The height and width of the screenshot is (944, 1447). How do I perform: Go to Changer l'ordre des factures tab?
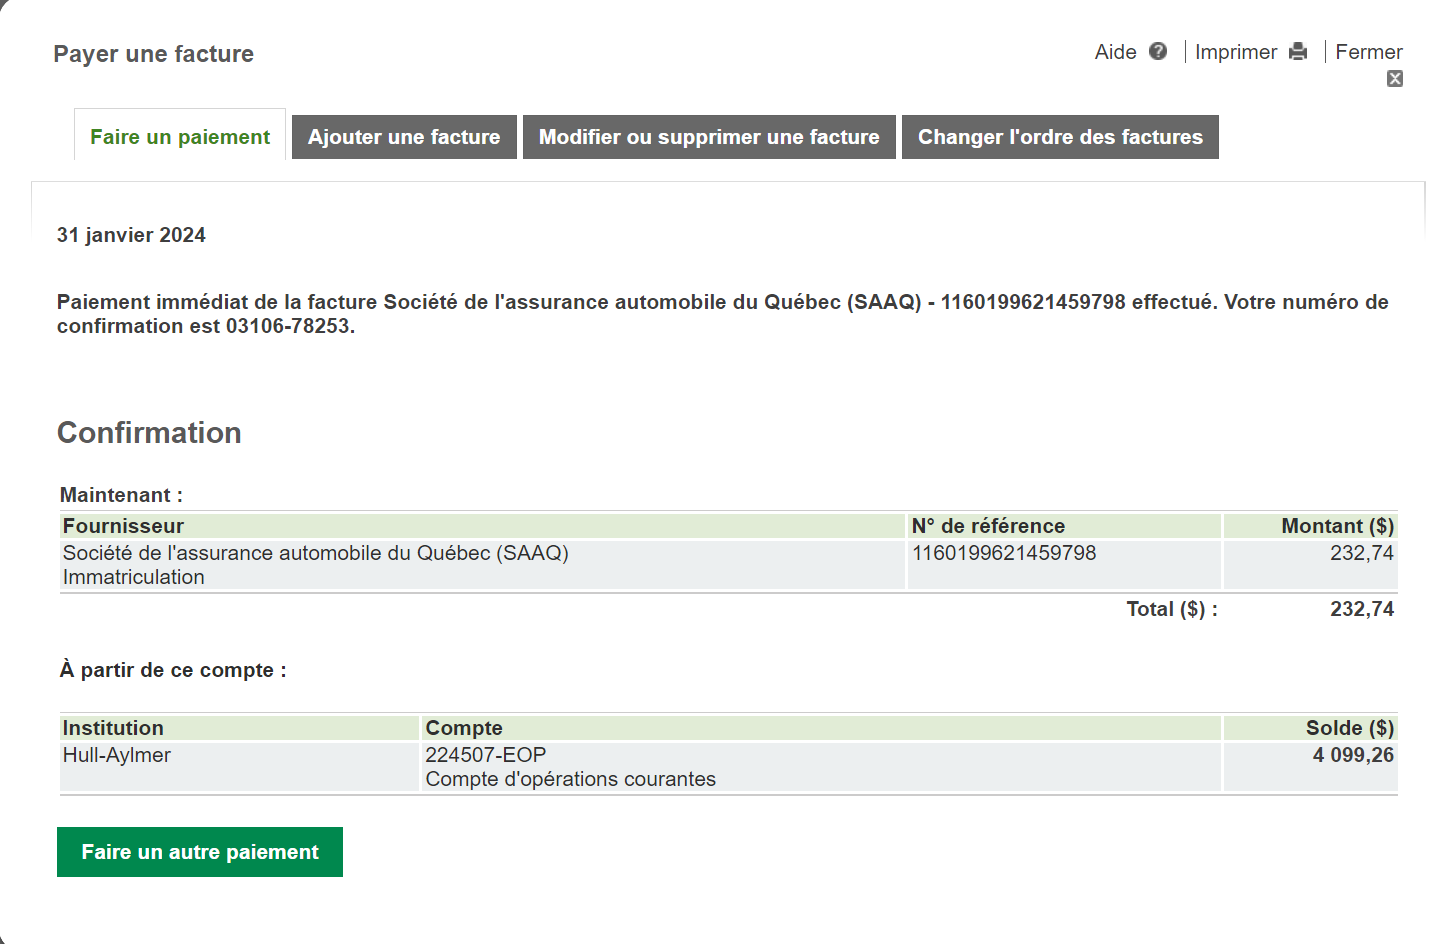point(1060,137)
